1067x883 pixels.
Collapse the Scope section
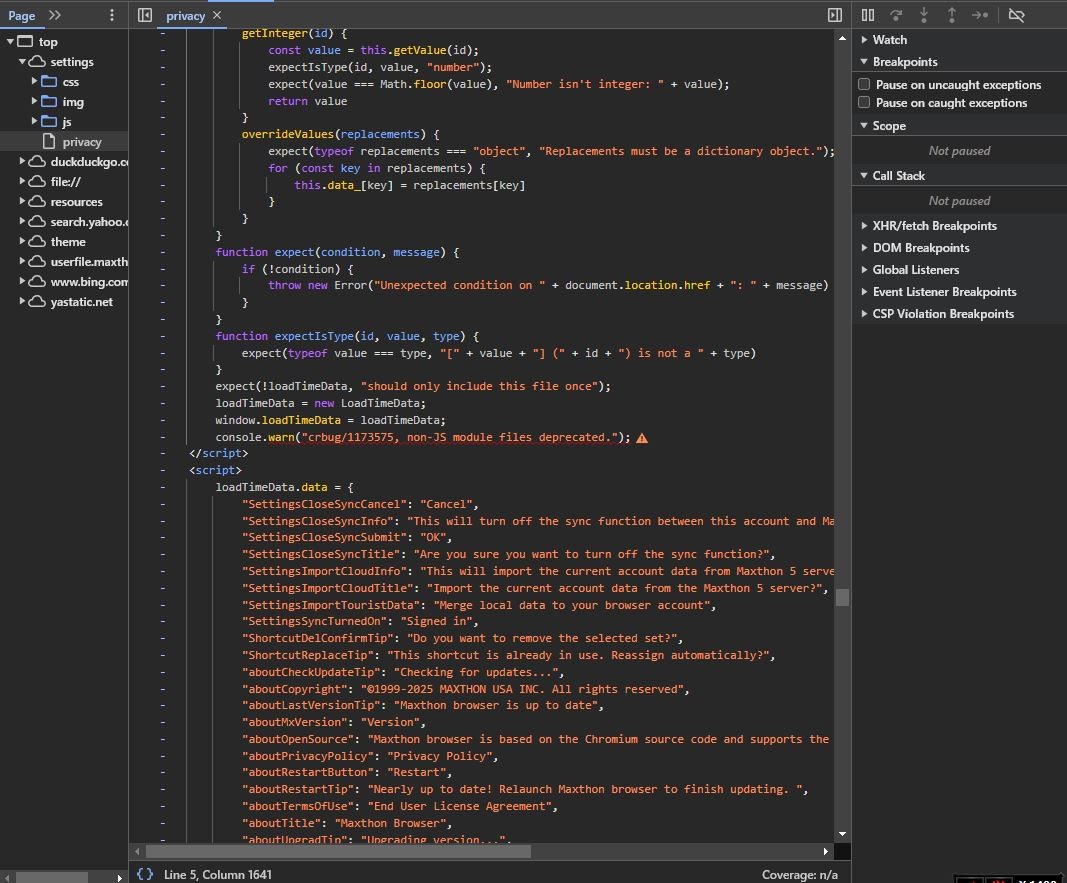pos(864,125)
